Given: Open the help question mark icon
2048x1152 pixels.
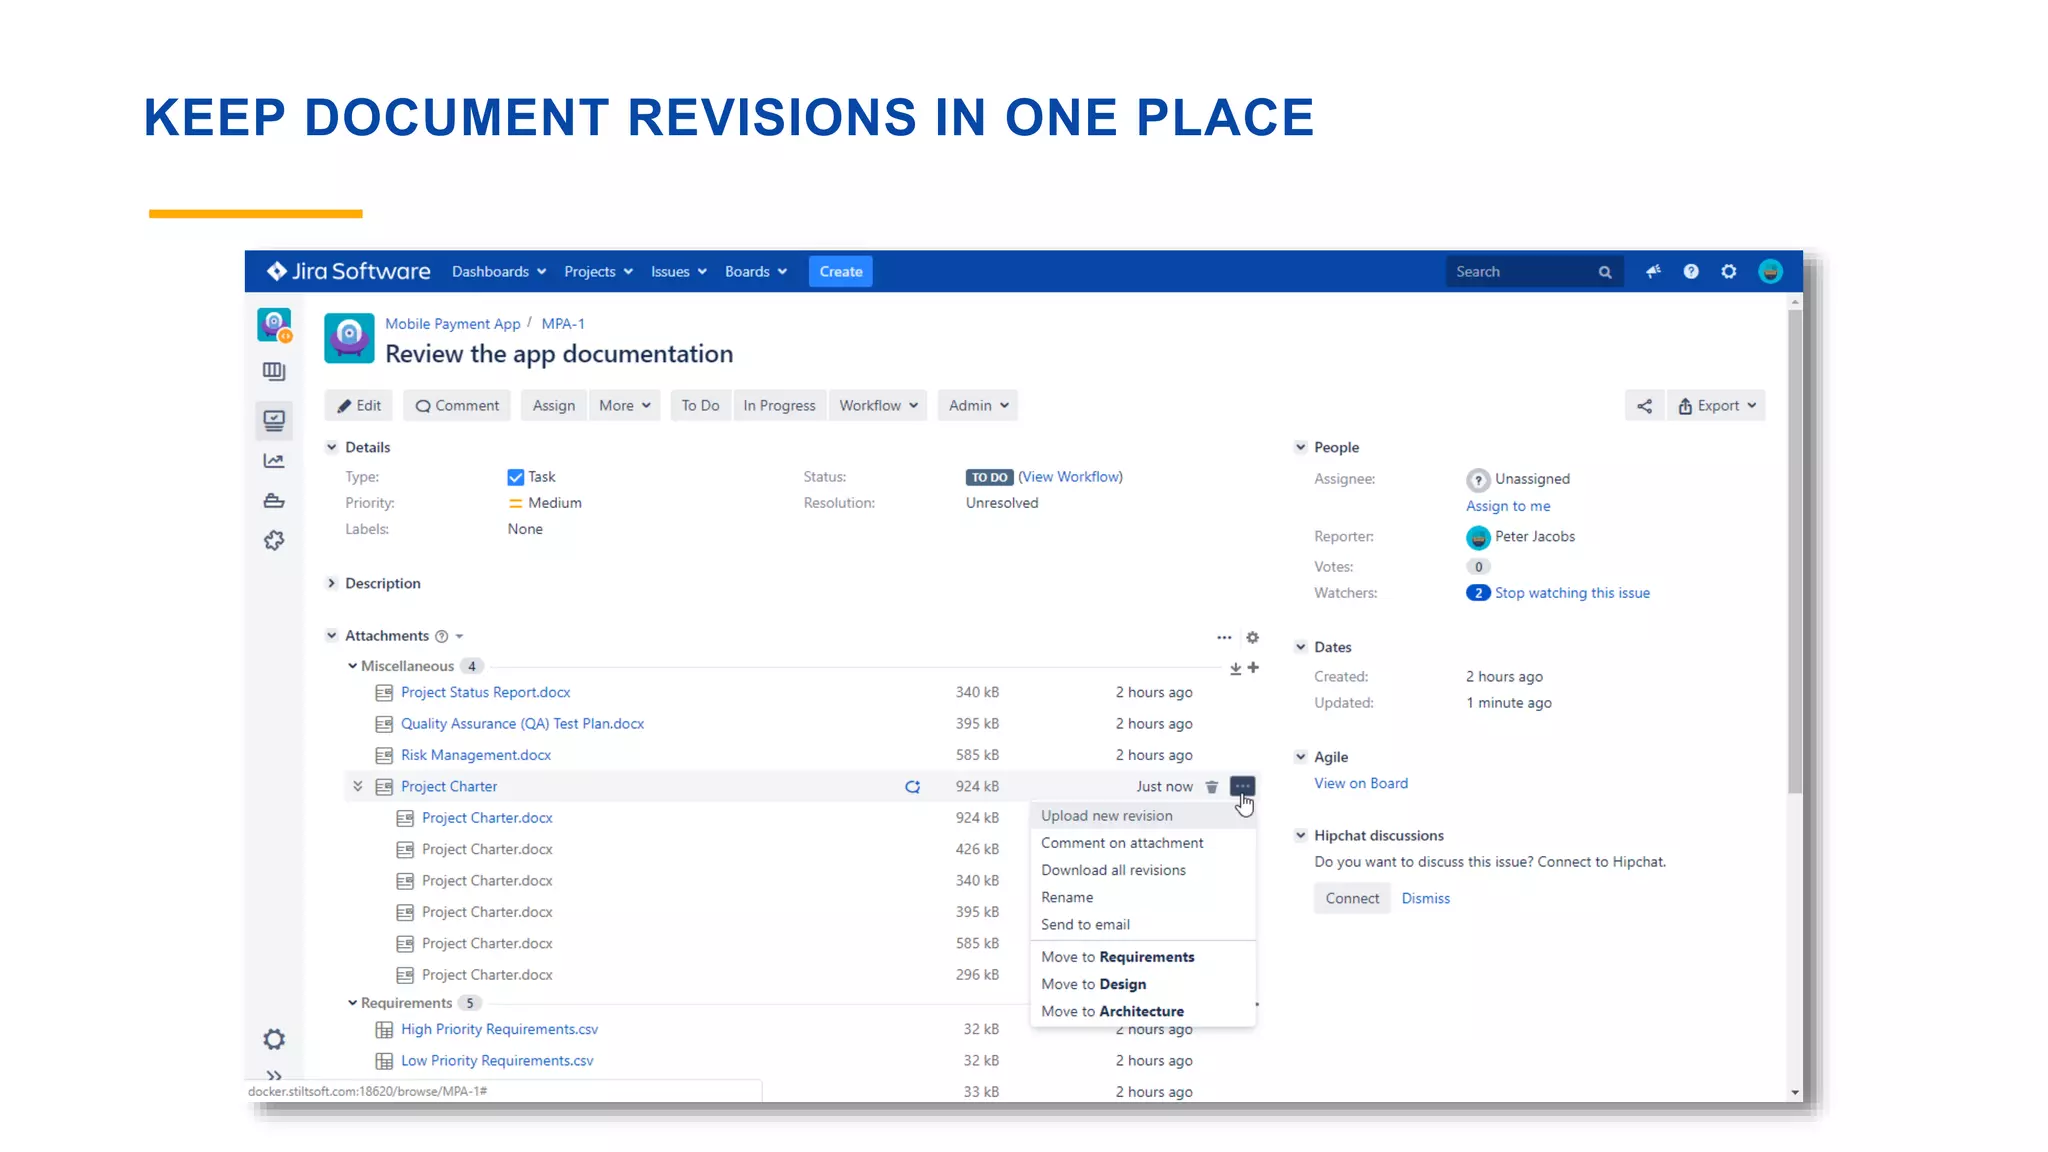Looking at the screenshot, I should coord(1691,271).
